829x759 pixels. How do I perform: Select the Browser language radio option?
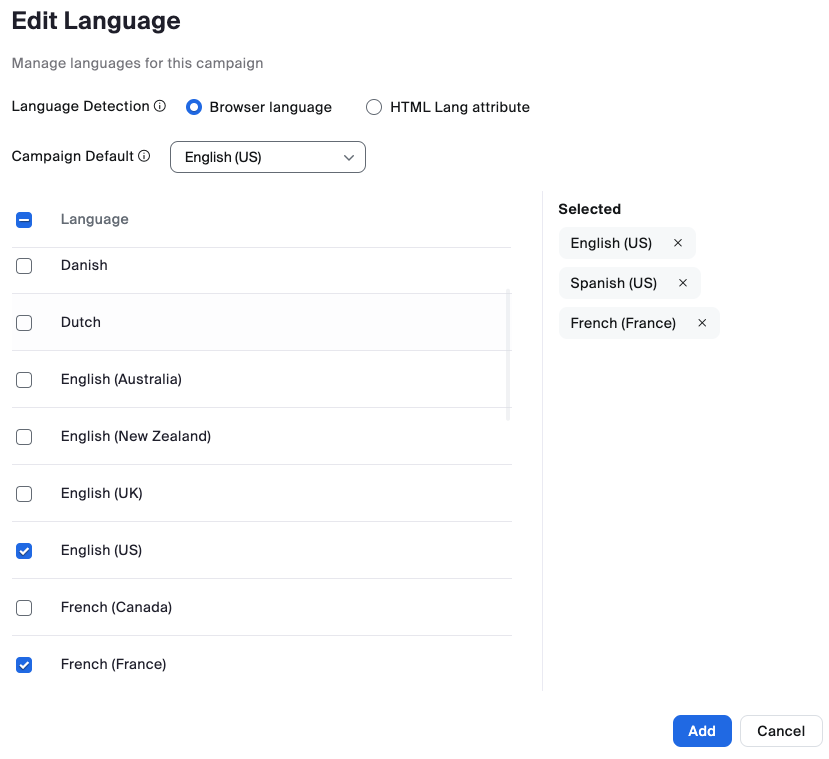[x=194, y=107]
